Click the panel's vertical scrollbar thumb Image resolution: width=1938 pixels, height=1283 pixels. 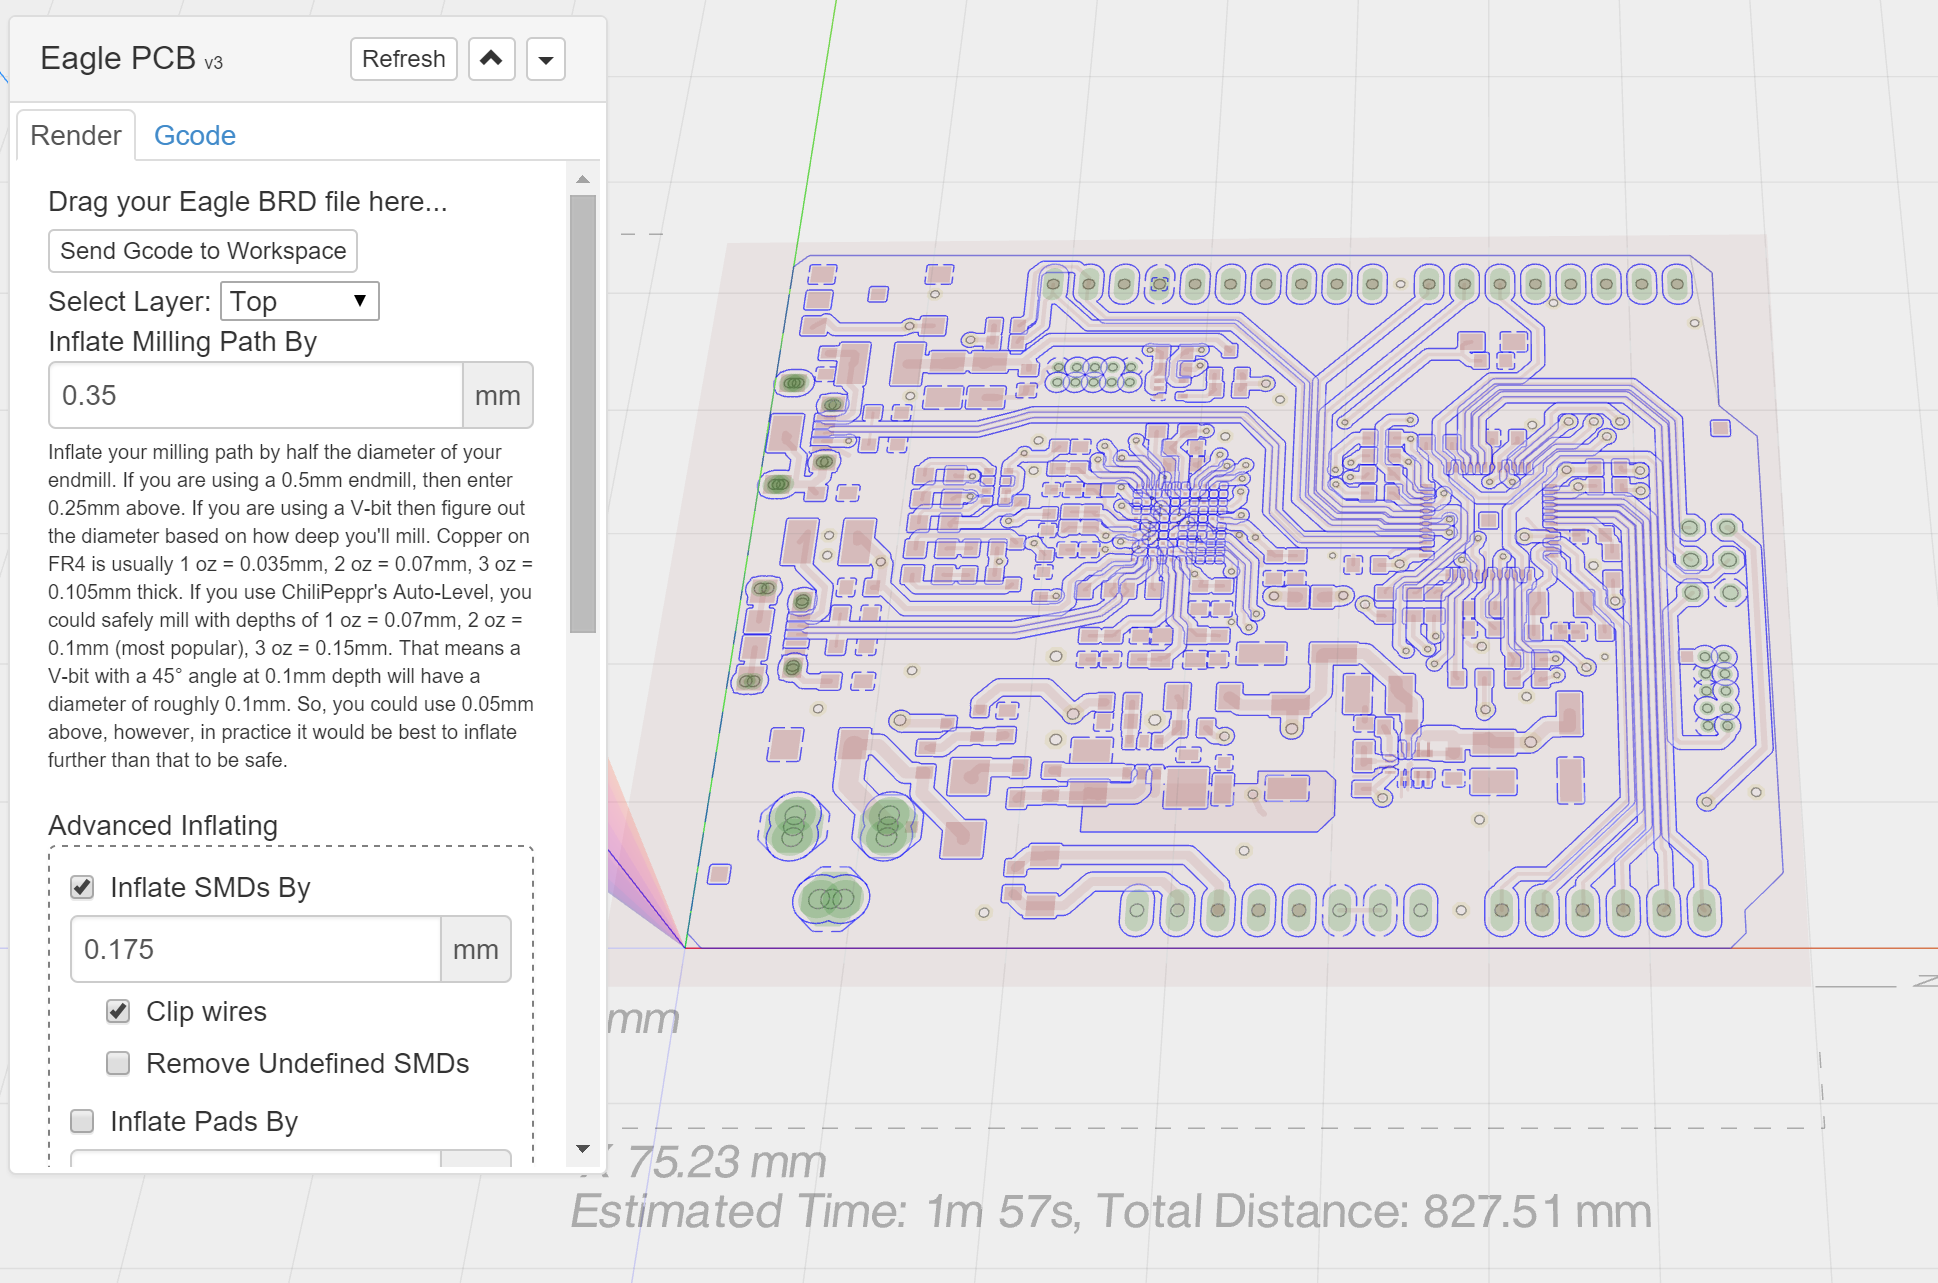coord(583,412)
